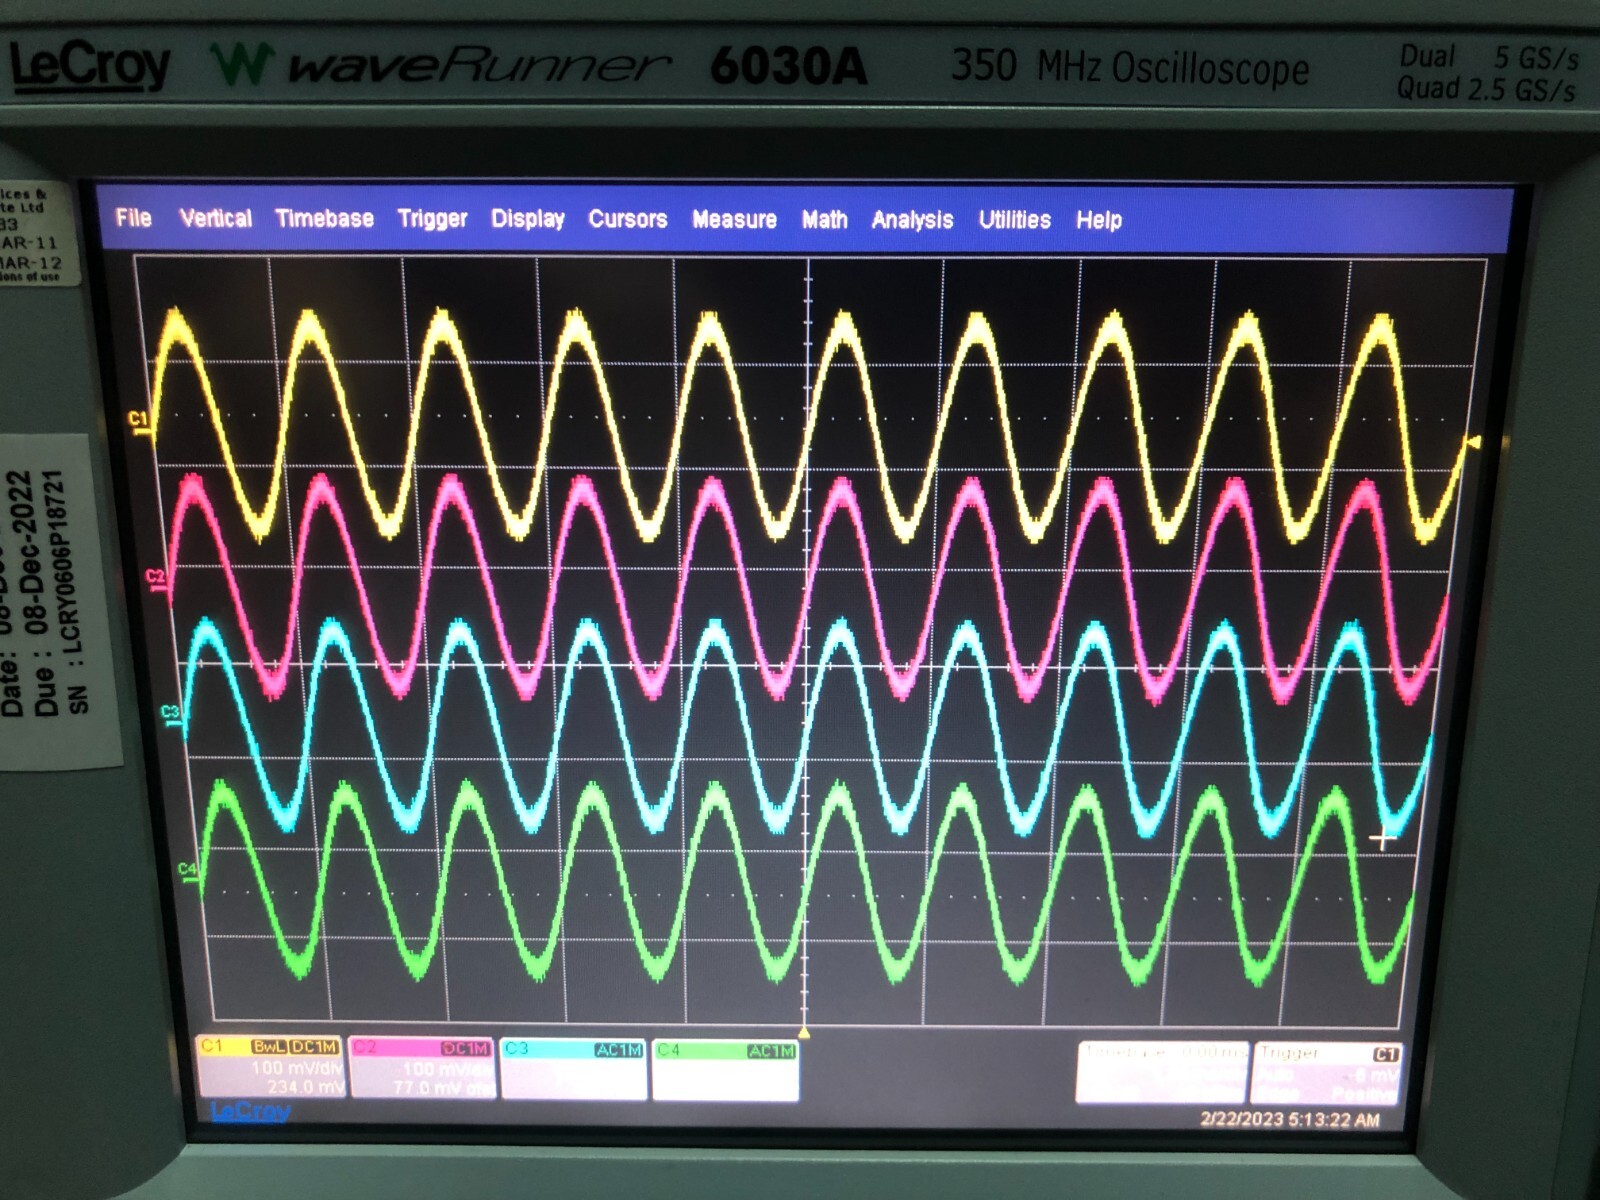1600x1200 pixels.
Task: Open the Measure menu
Action: [736, 219]
